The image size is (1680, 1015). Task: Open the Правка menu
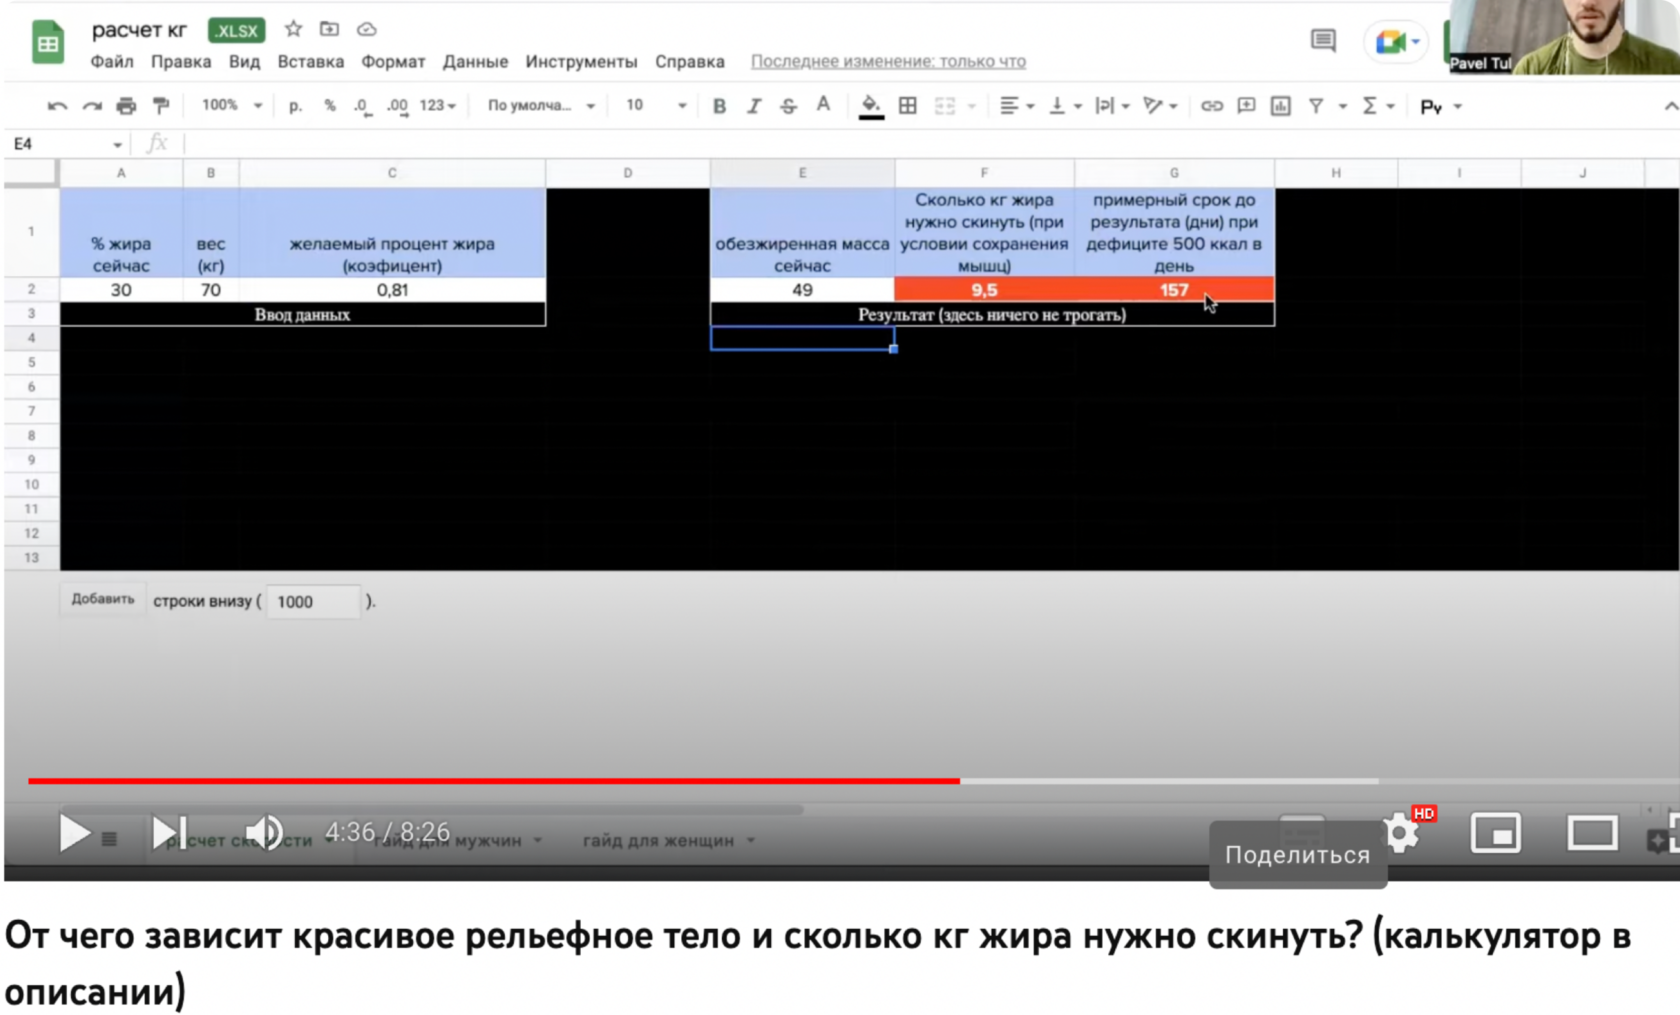[181, 61]
